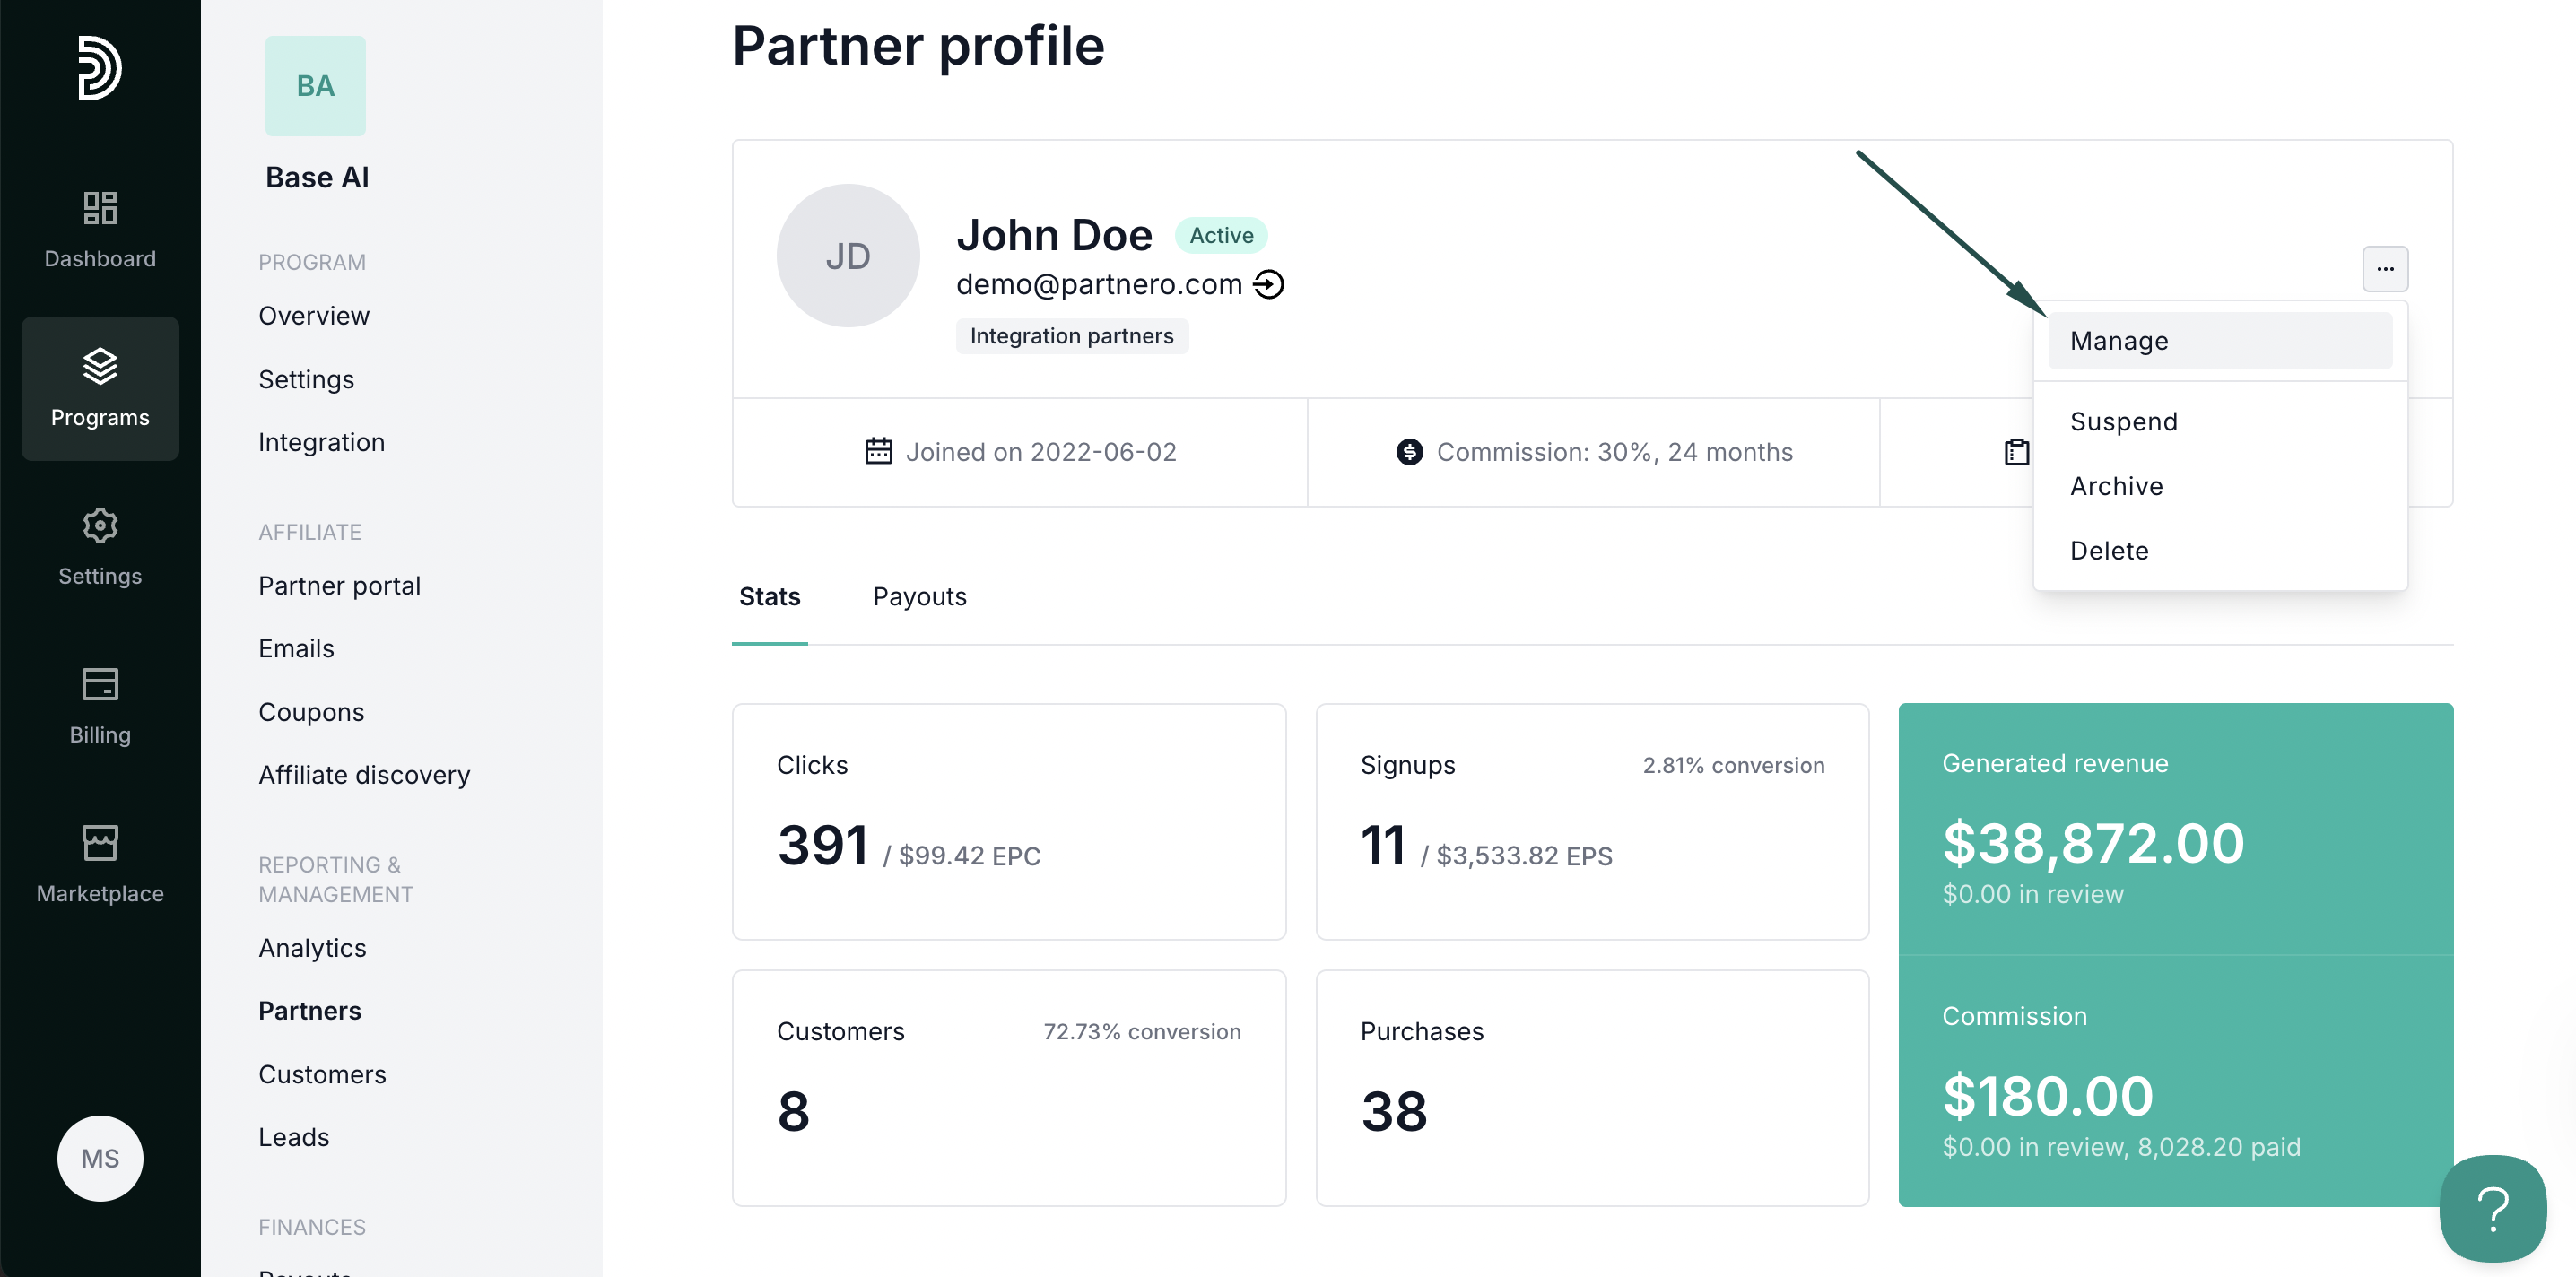Open Affiliate discovery in sidebar
The width and height of the screenshot is (2576, 1277).
click(364, 775)
